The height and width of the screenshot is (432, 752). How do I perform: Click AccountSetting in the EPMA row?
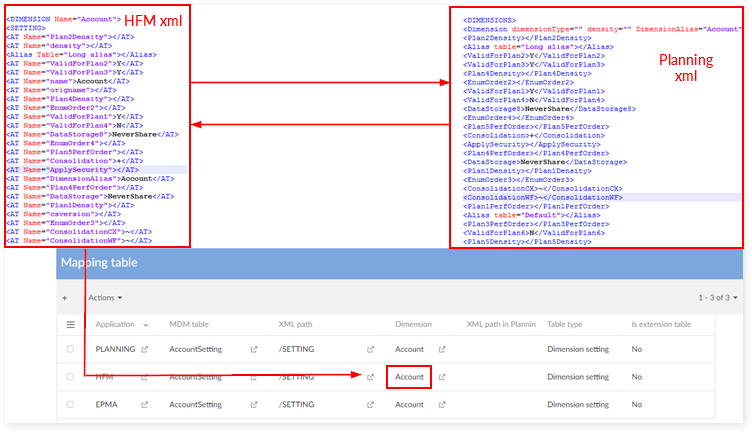tap(196, 405)
